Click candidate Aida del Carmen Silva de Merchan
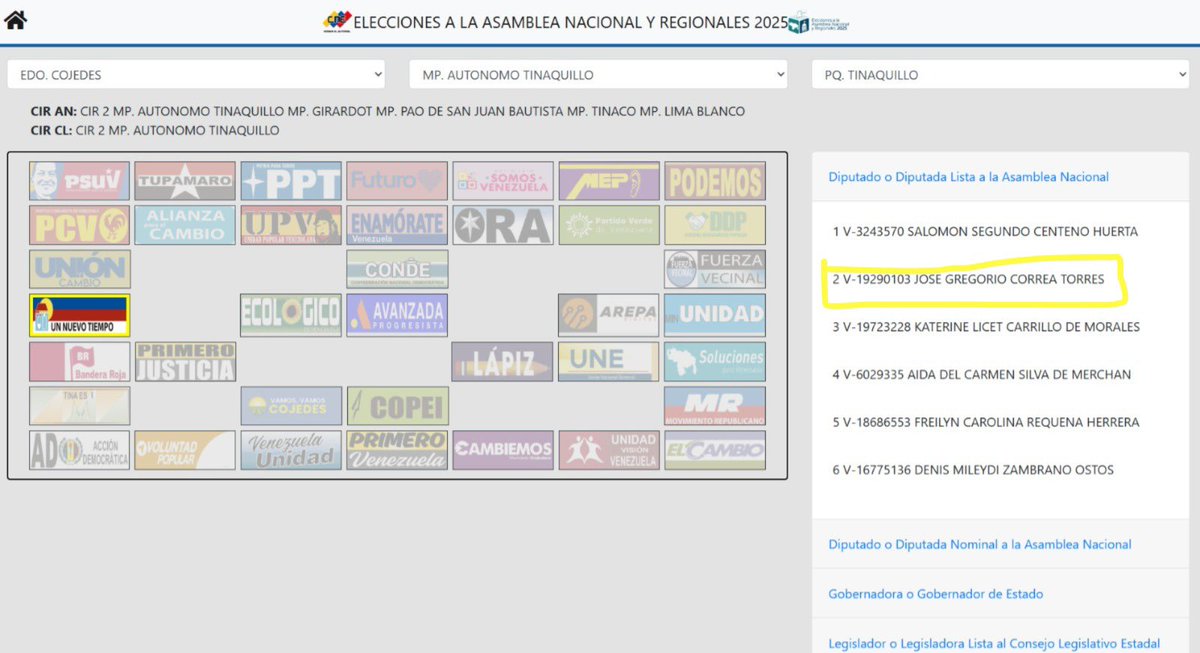Image resolution: width=1200 pixels, height=653 pixels. pos(981,375)
